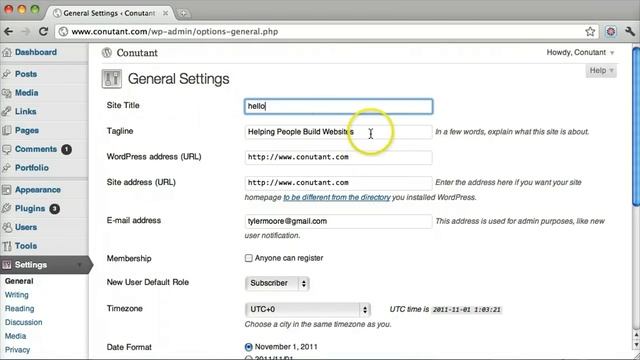Screen dimensions: 640x360
Task: Collapse the Settings menu arrow
Action: tap(80, 265)
